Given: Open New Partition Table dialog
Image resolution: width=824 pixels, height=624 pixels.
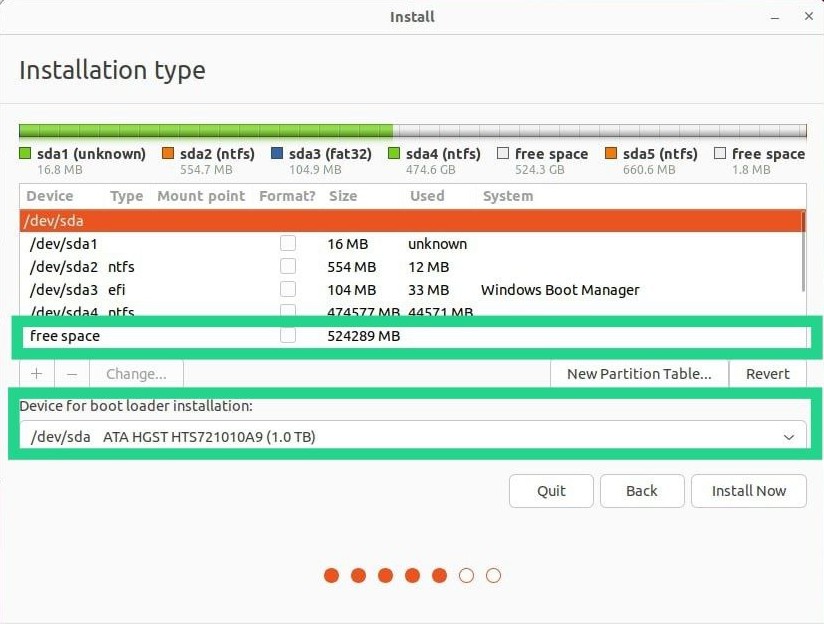Looking at the screenshot, I should tap(639, 374).
